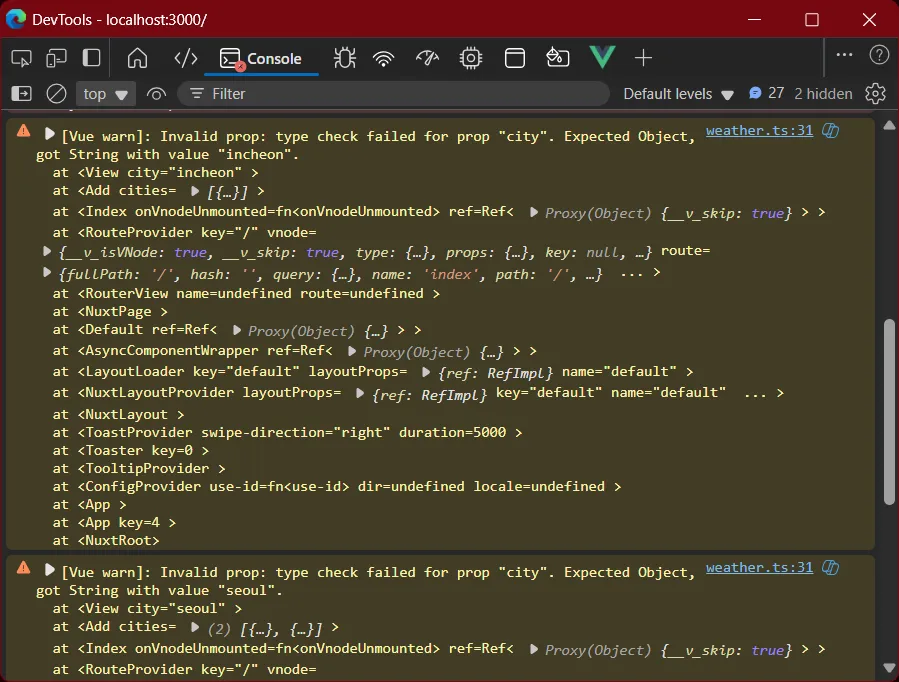Click the "2 hidden" messages label
Image resolution: width=899 pixels, height=682 pixels.
(x=823, y=93)
